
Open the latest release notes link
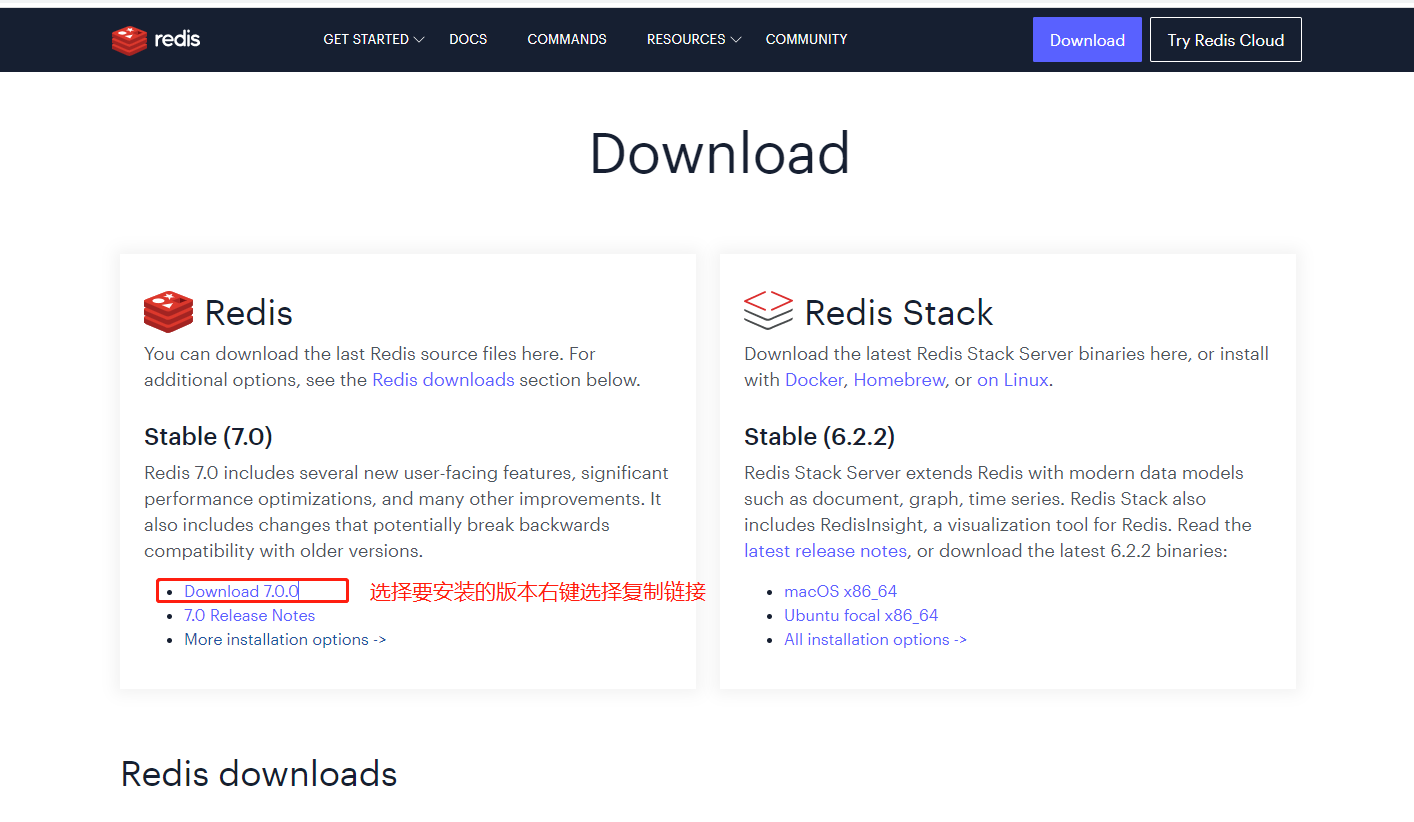point(825,551)
